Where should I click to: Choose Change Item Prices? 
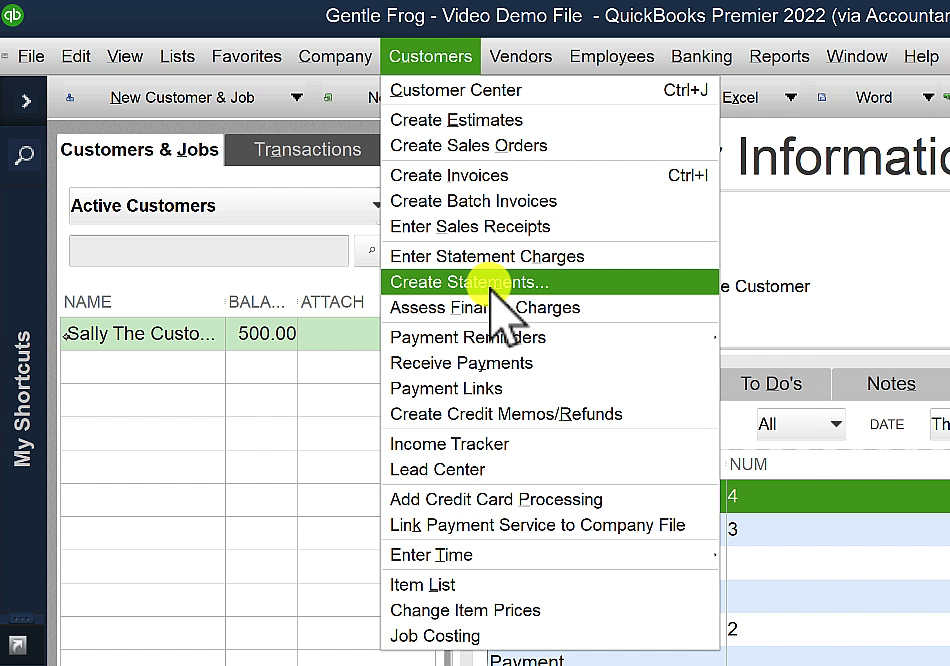pos(550,610)
